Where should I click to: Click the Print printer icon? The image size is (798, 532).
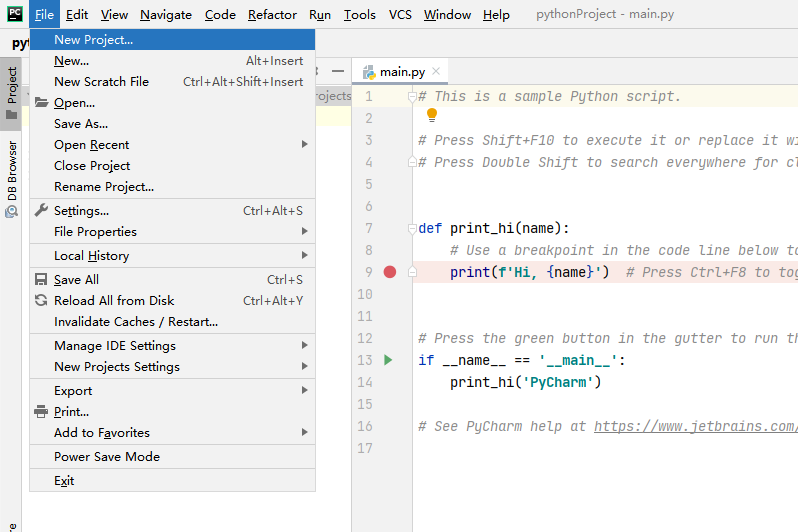[41, 411]
